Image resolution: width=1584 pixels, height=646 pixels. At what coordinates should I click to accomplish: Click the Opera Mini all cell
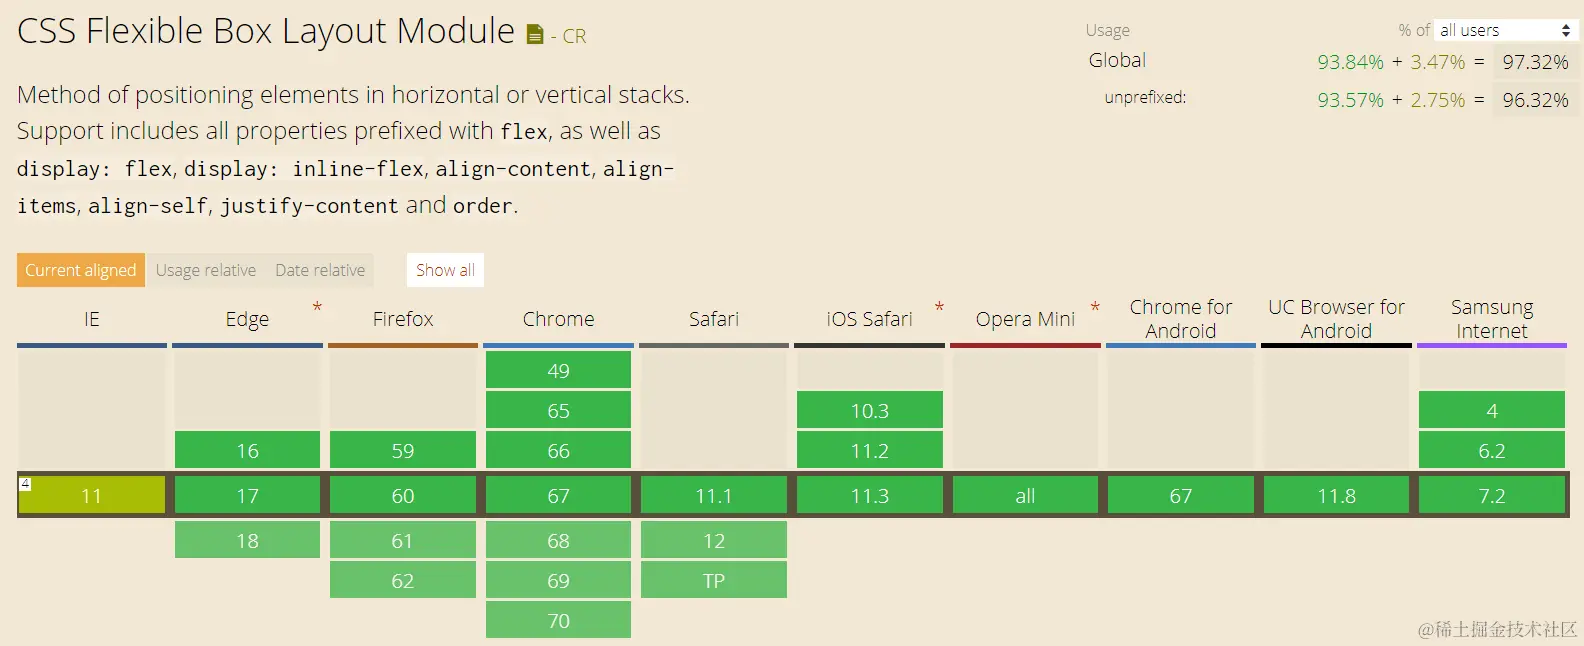1025,496
